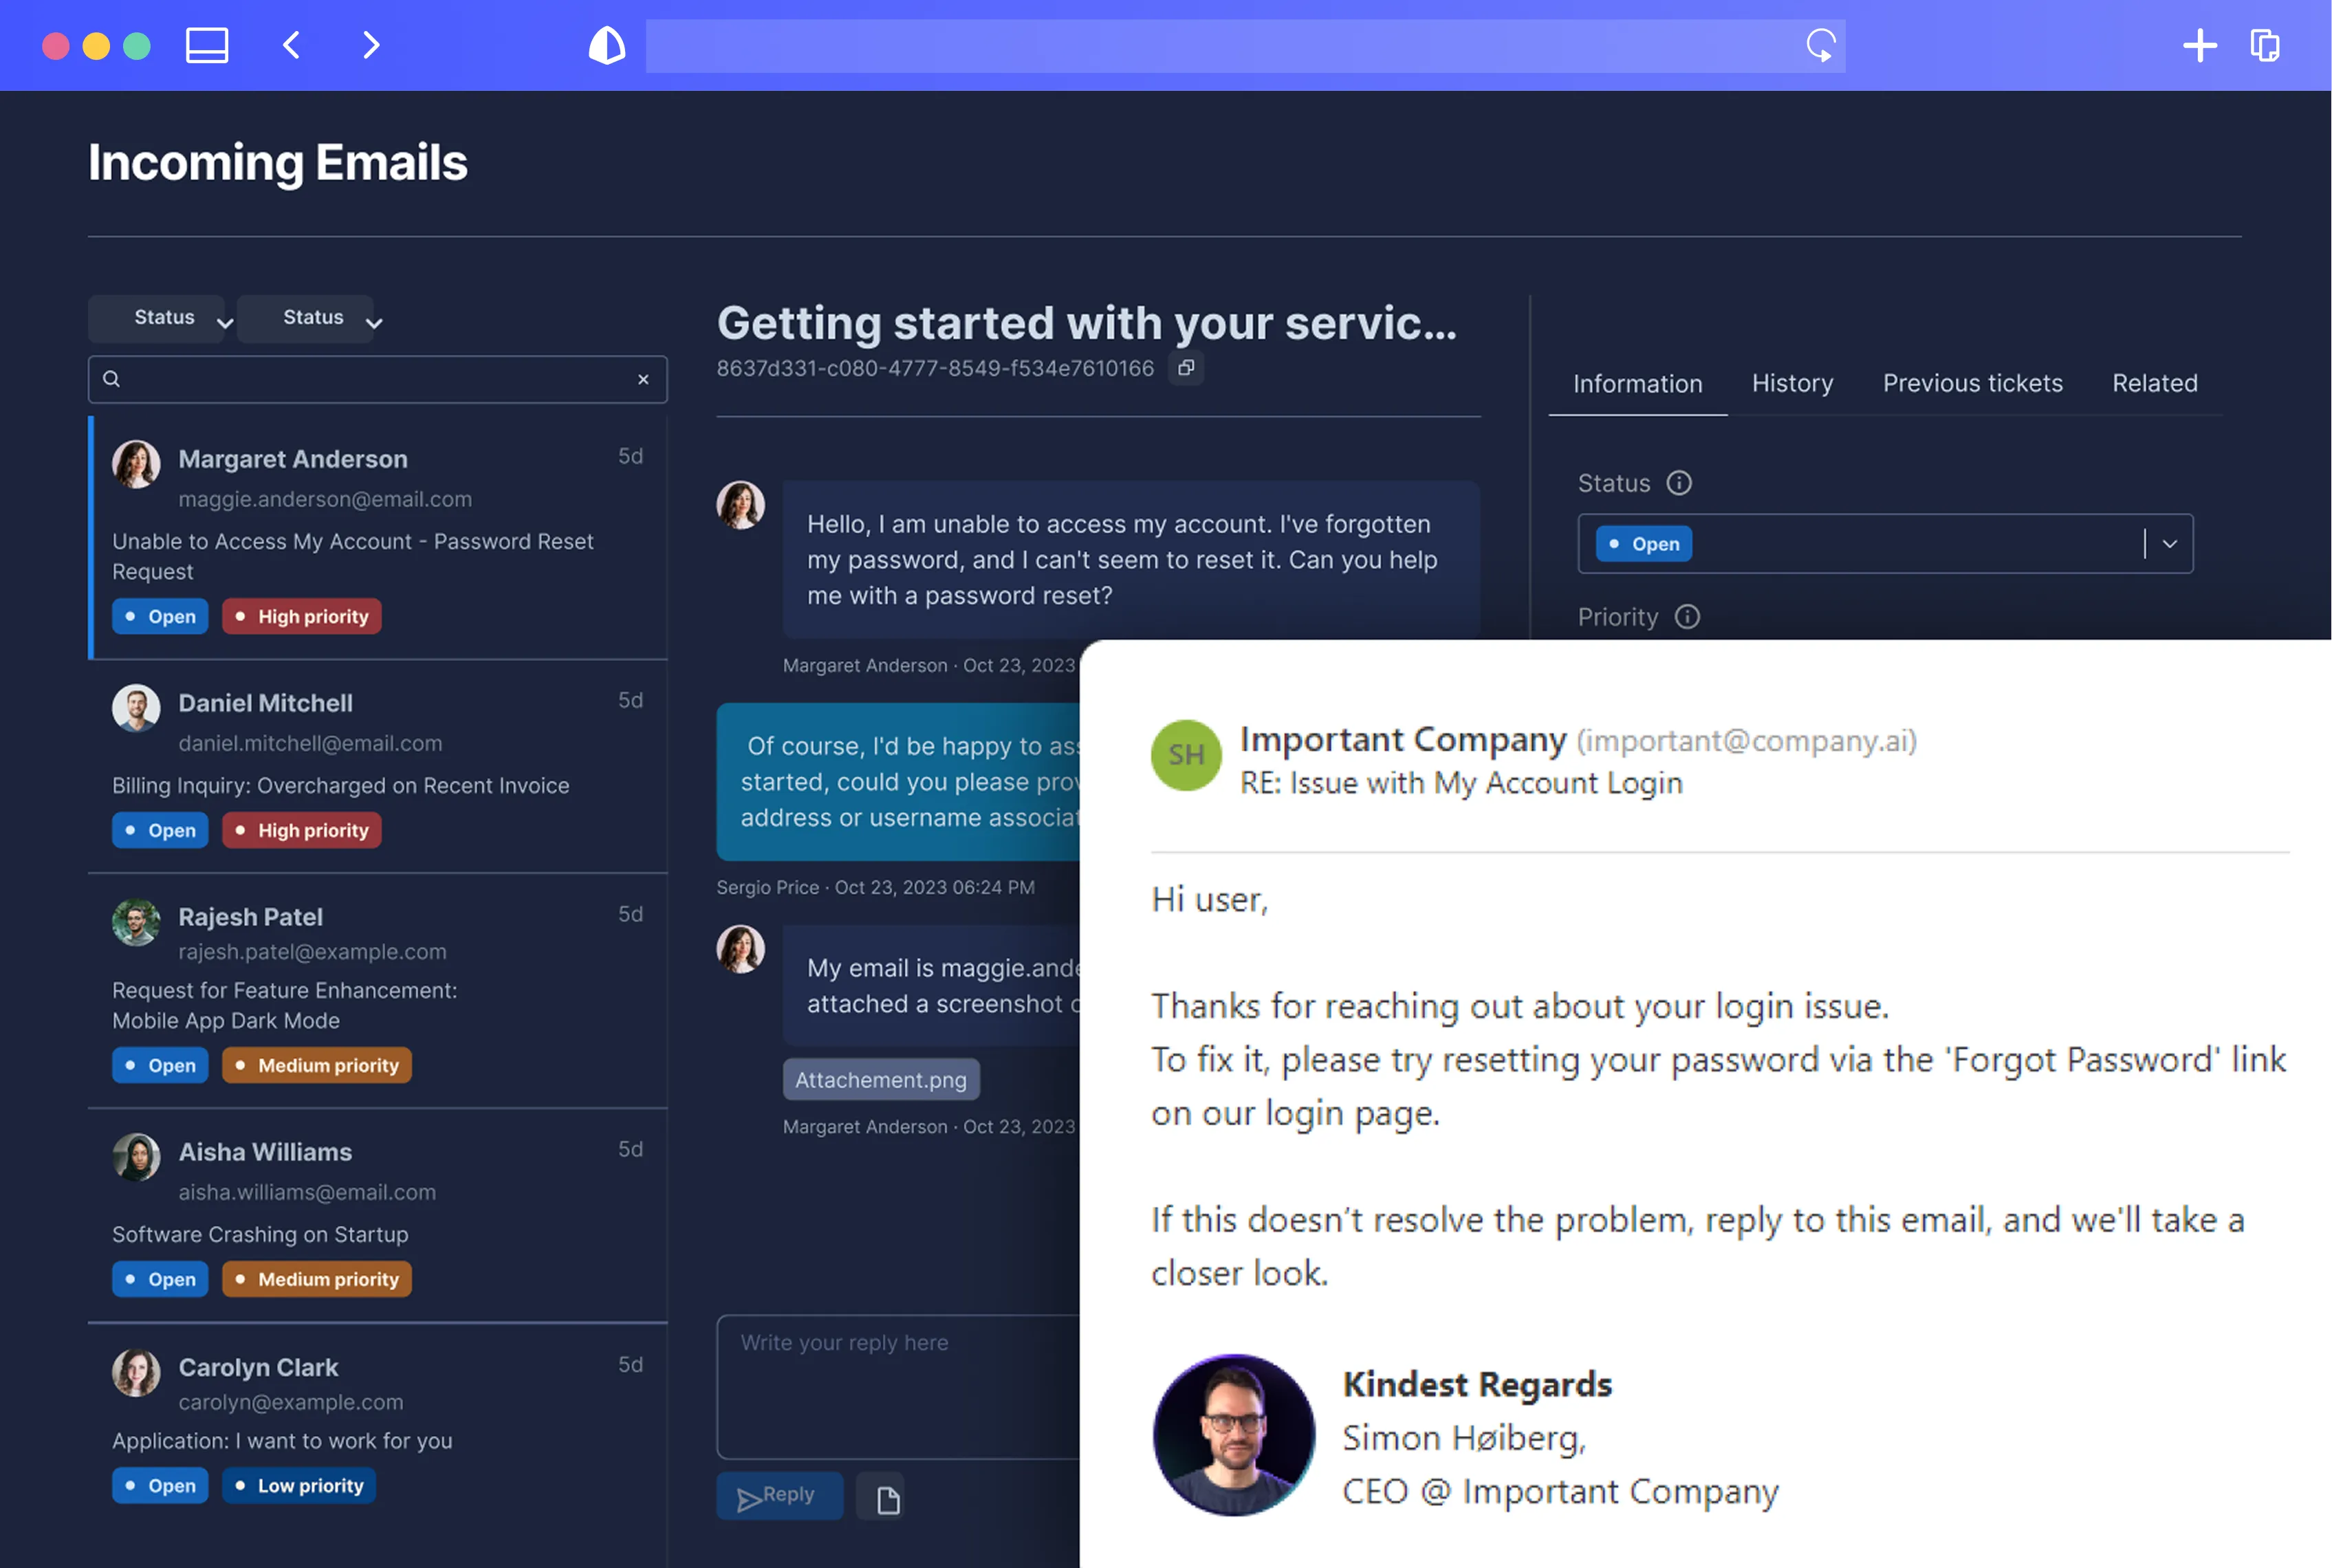Clear the search field with the x icon

tap(643, 380)
